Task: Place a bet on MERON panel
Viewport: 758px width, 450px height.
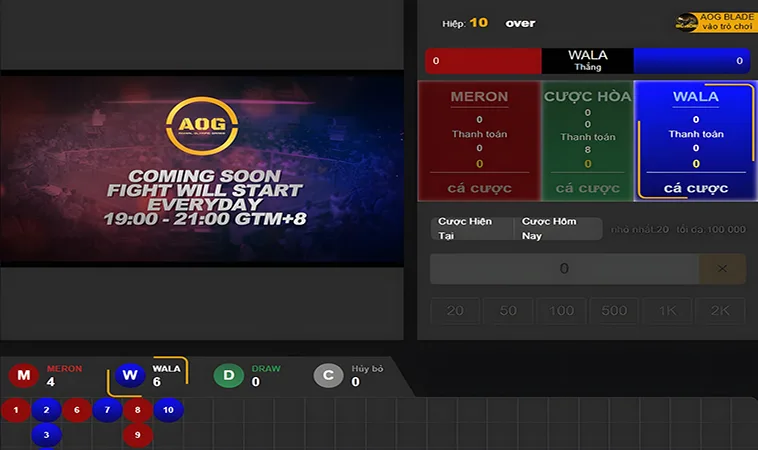Action: tap(479, 188)
